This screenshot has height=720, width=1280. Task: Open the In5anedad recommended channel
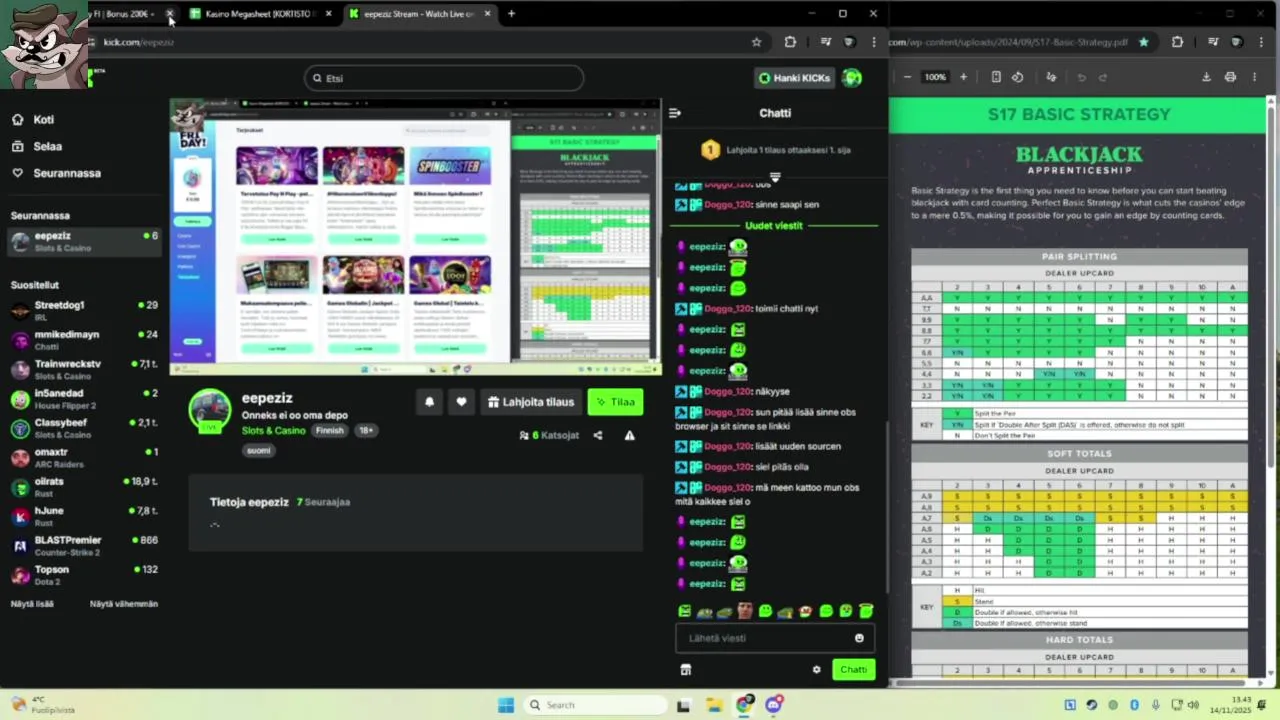point(84,399)
